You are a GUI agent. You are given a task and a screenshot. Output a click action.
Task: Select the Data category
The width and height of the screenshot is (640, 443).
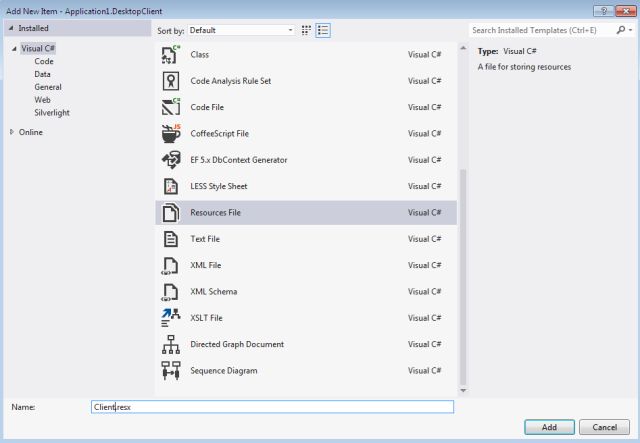coord(42,74)
